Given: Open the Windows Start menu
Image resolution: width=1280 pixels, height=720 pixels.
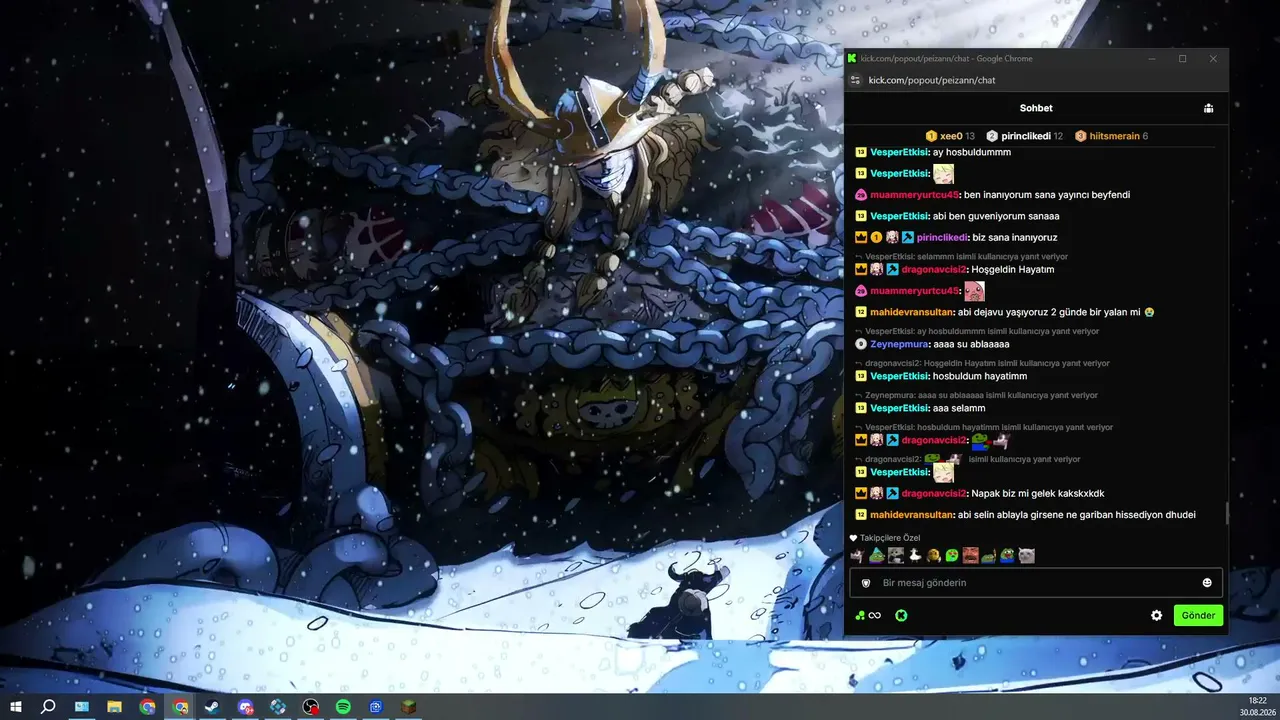Looking at the screenshot, I should tap(16, 707).
